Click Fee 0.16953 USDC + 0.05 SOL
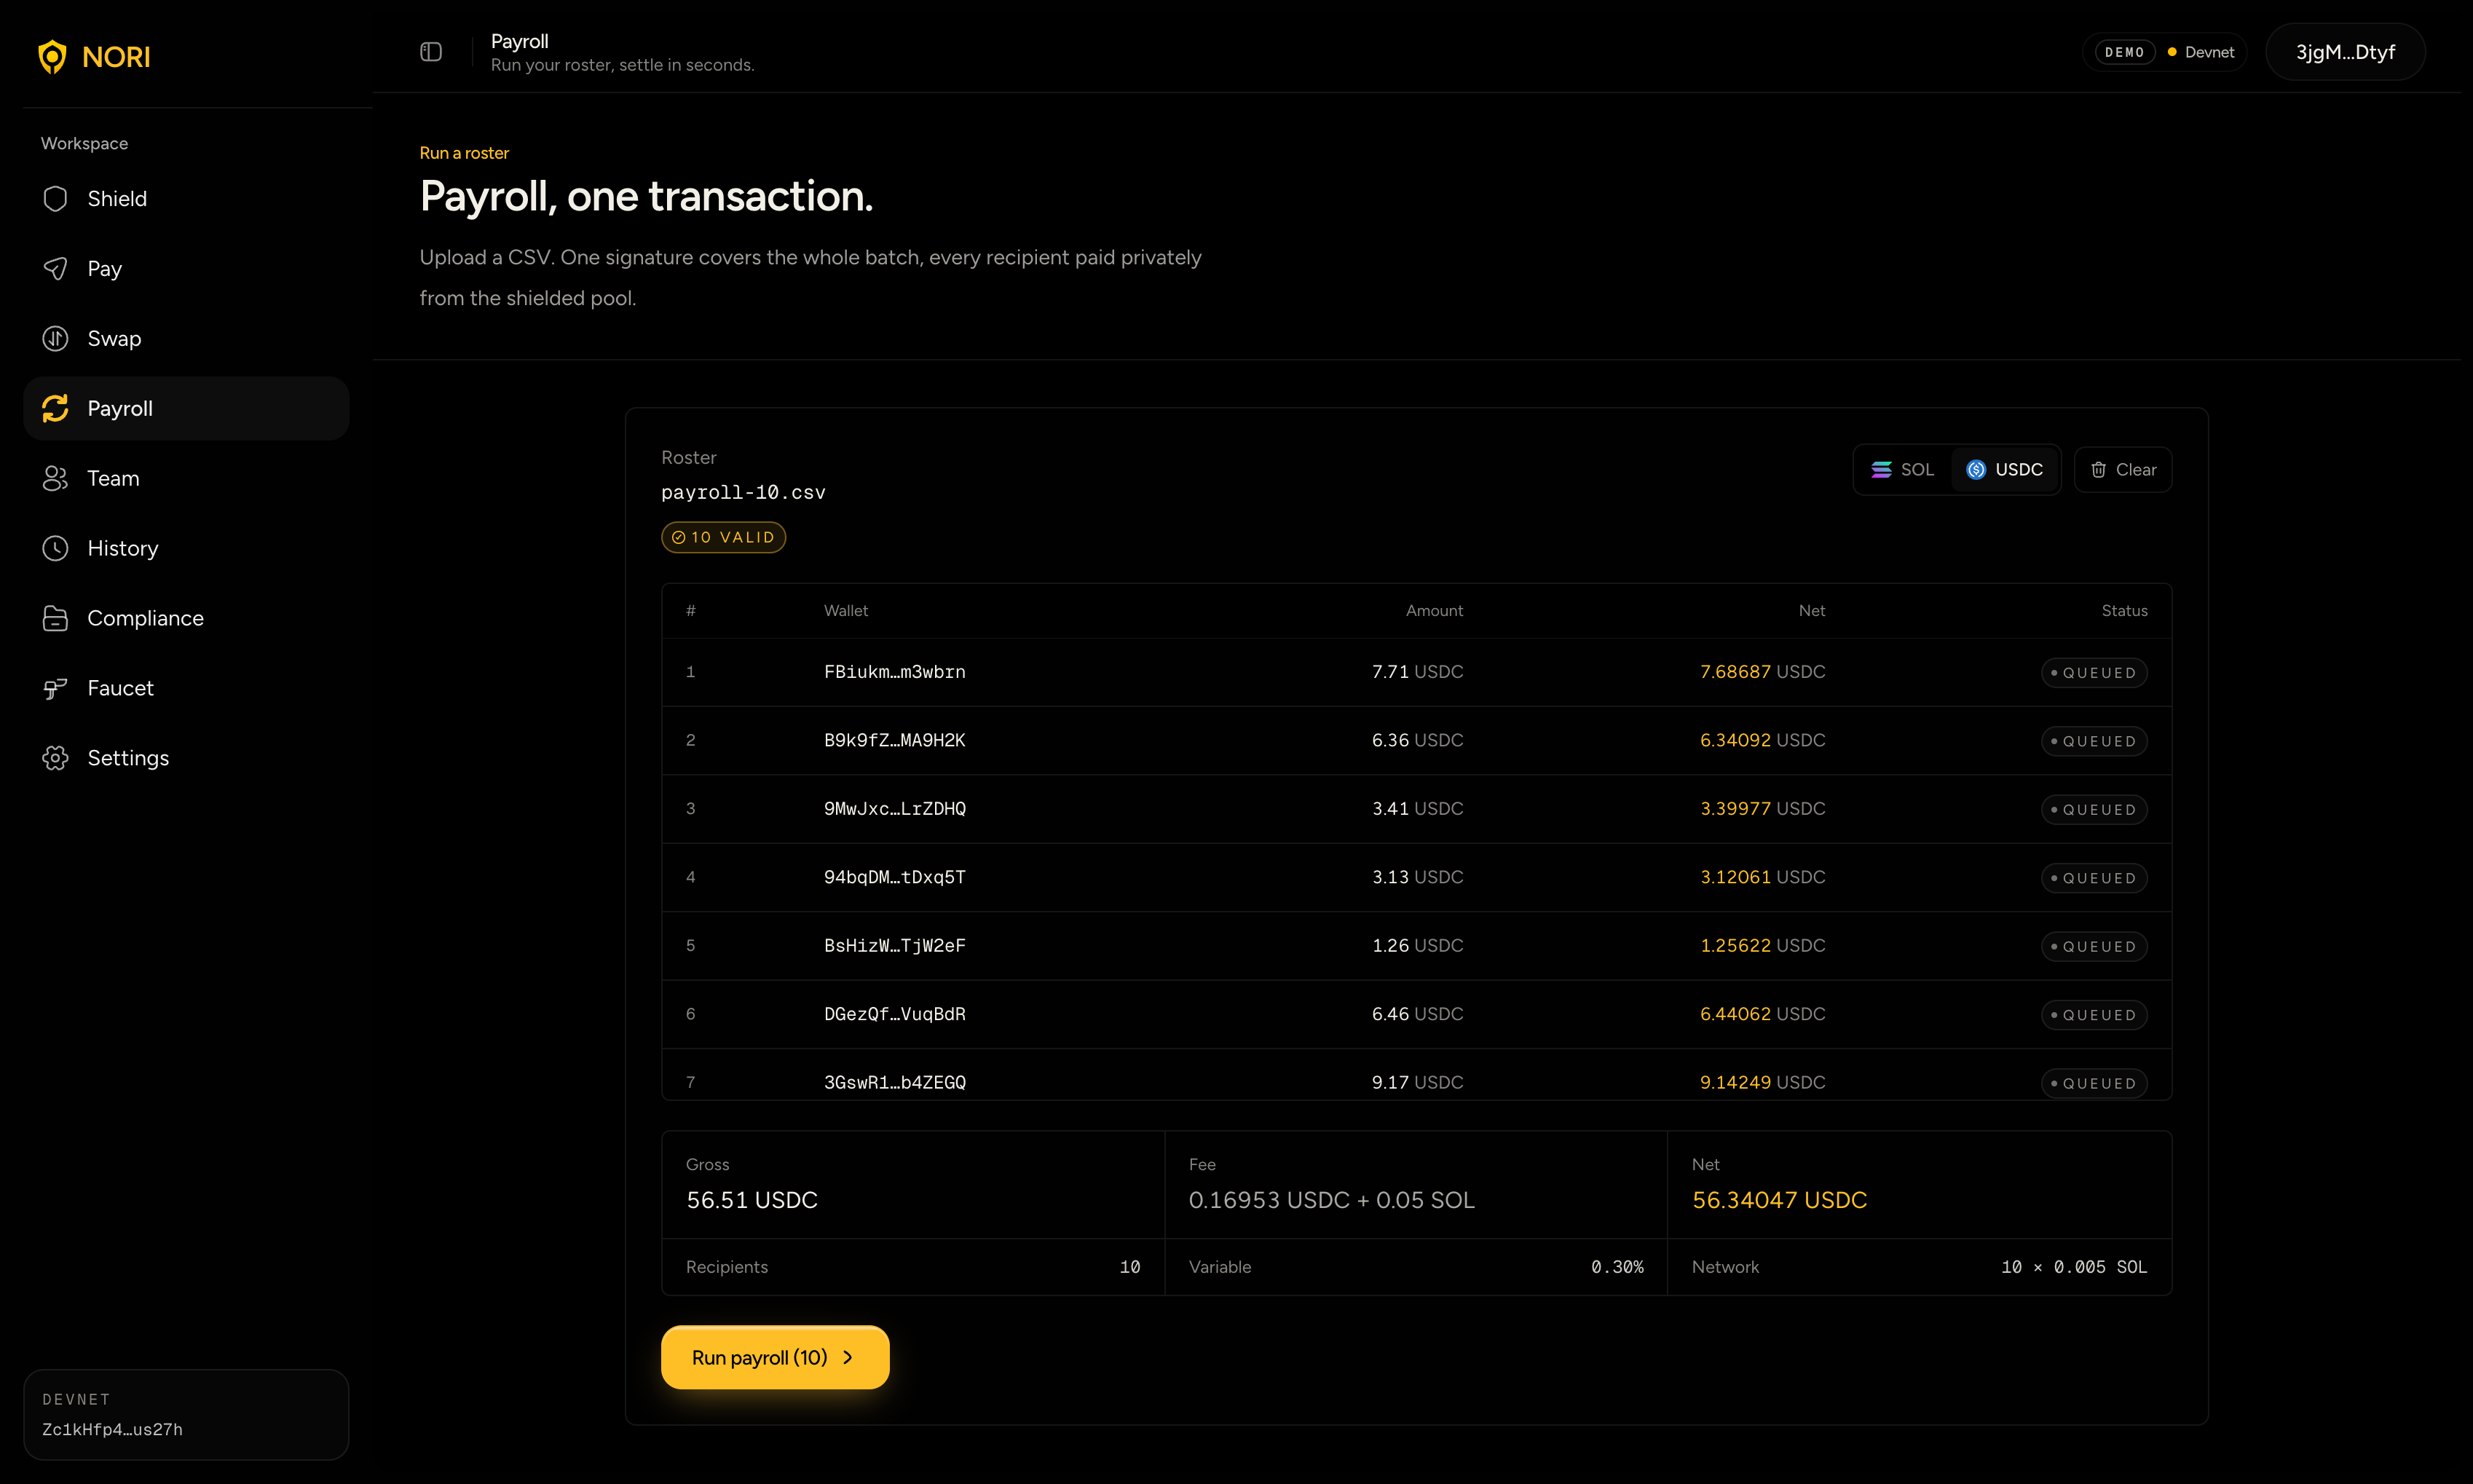 [x=1331, y=1200]
